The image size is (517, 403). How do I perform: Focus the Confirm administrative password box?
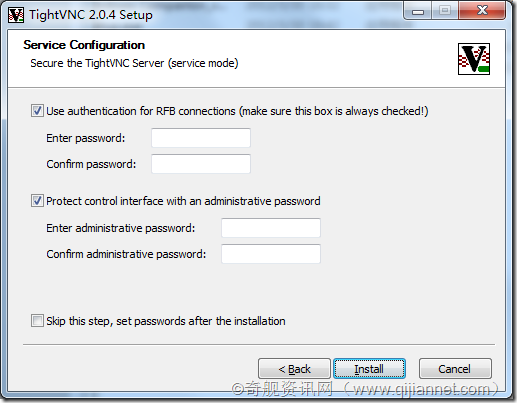click(x=271, y=254)
